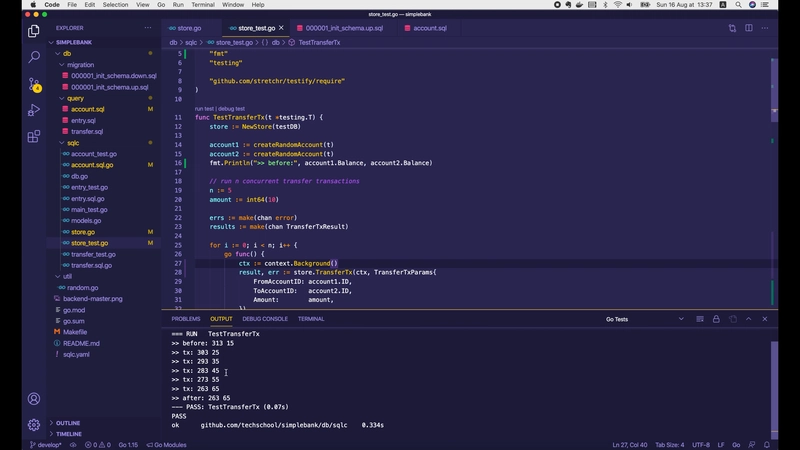This screenshot has width=800, height=450.
Task: Open the Search view in activity bar
Action: click(x=33, y=57)
